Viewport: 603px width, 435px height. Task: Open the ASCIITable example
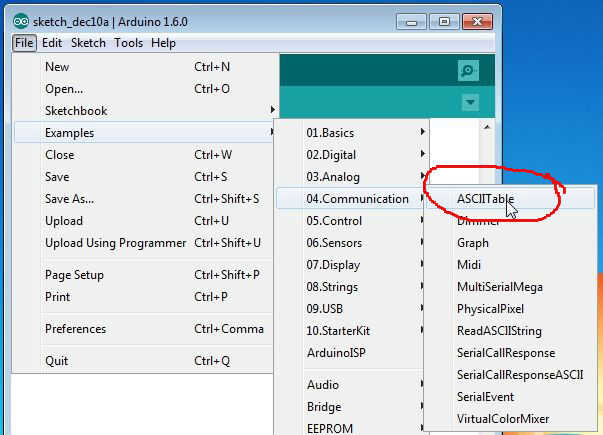tap(510, 199)
